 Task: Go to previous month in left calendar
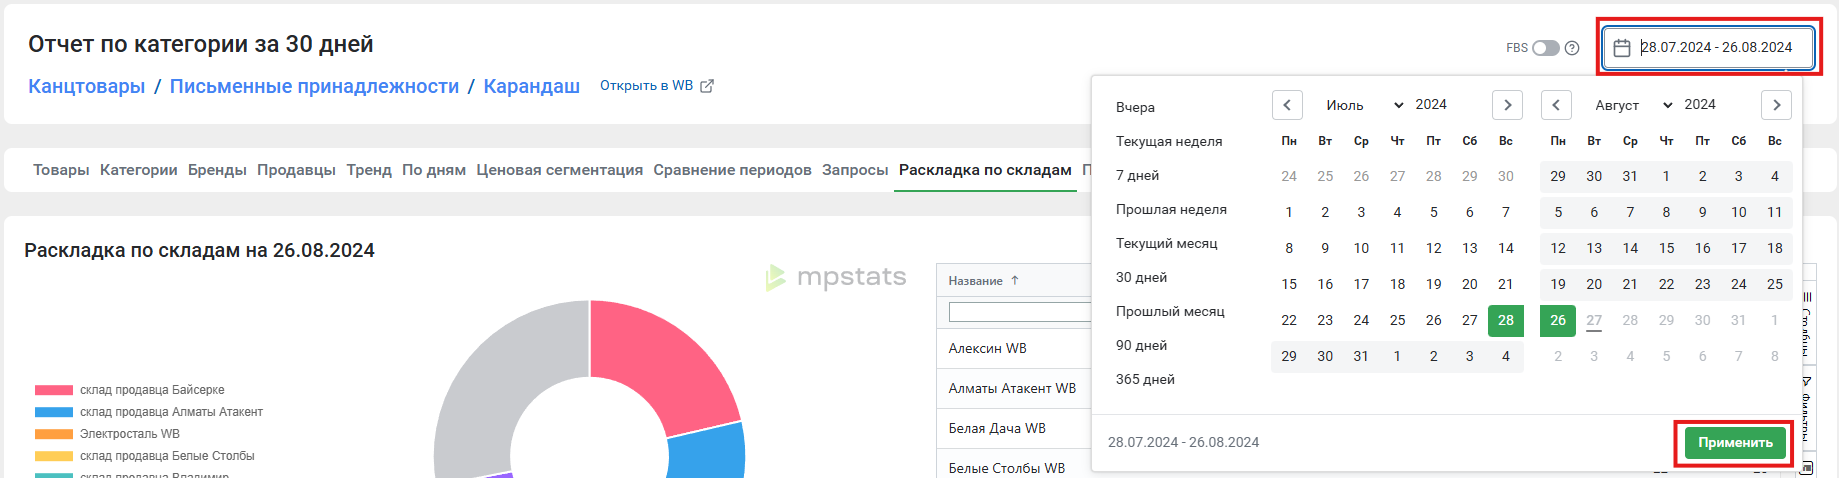click(1287, 105)
